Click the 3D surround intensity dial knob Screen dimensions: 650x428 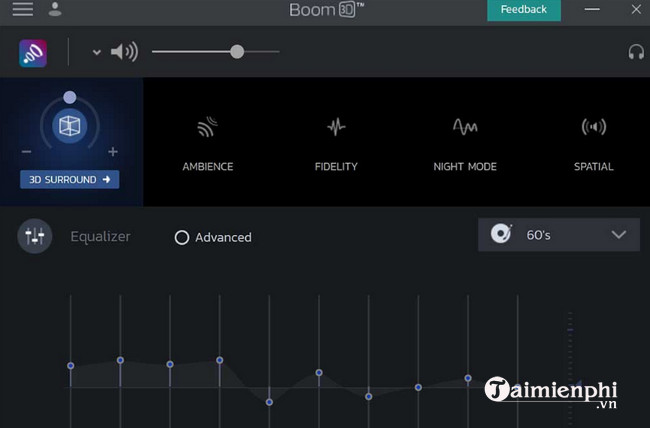click(x=70, y=97)
